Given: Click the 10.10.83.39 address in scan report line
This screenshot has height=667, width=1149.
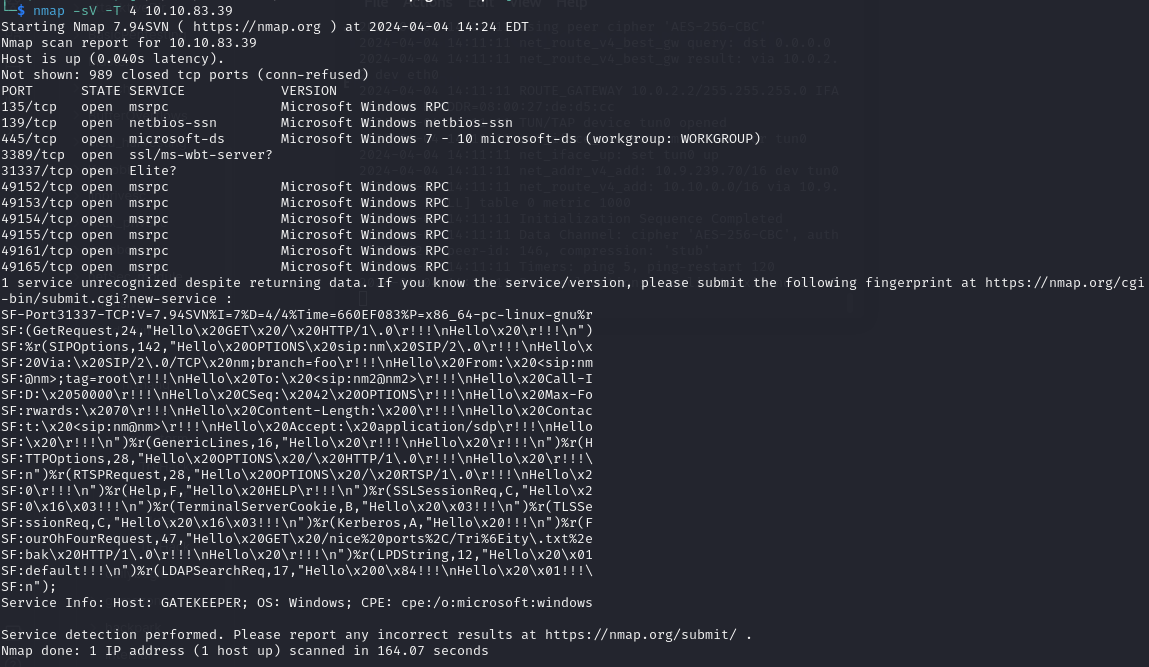Looking at the screenshot, I should [212, 43].
